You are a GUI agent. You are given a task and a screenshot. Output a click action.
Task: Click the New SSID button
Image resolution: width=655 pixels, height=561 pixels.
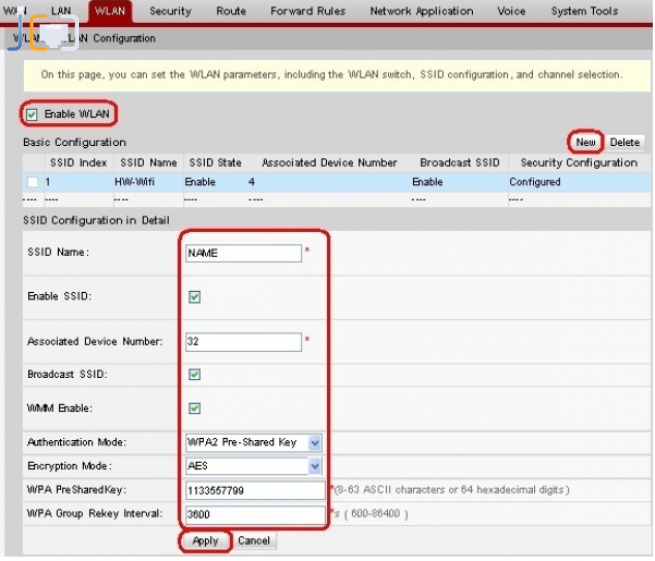tap(586, 142)
